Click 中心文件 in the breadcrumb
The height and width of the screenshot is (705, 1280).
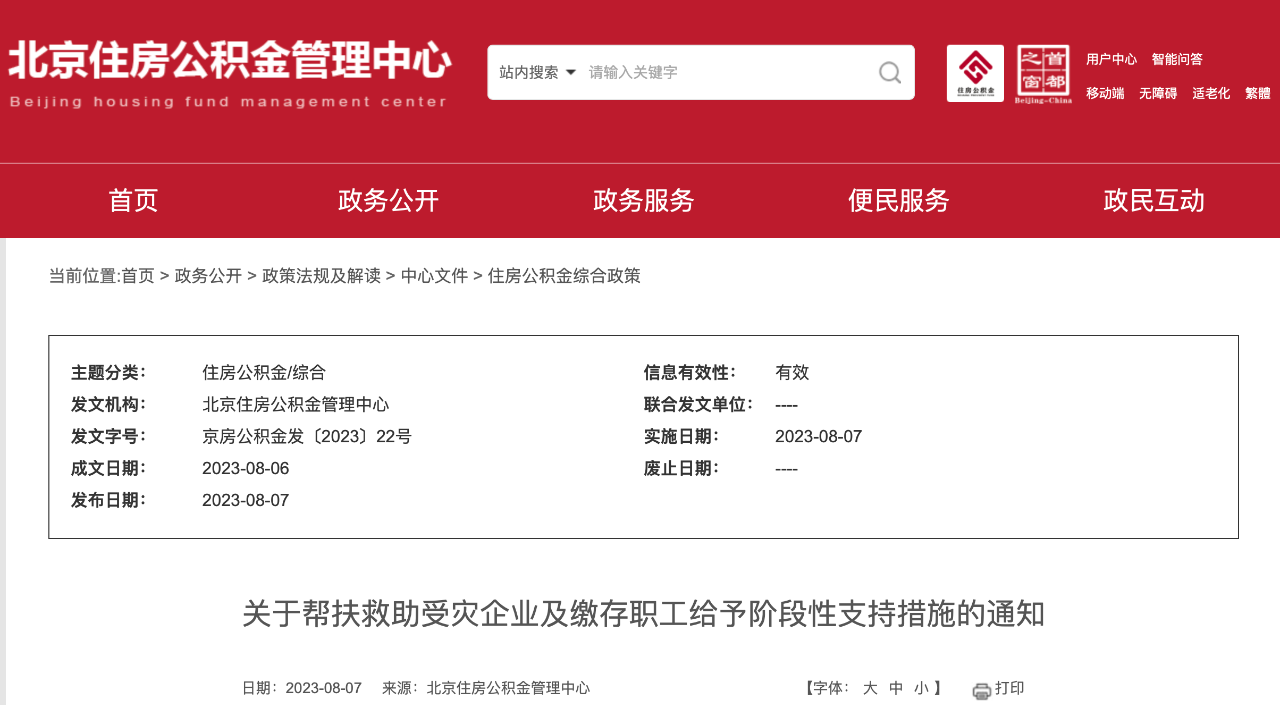434,276
